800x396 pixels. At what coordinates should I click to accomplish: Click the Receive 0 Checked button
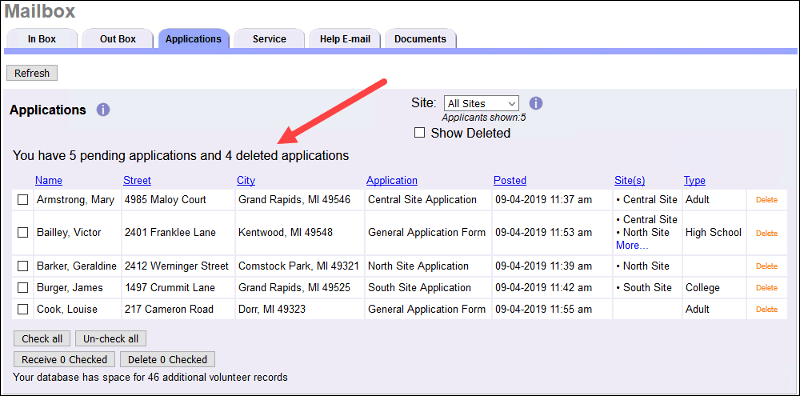[x=64, y=359]
